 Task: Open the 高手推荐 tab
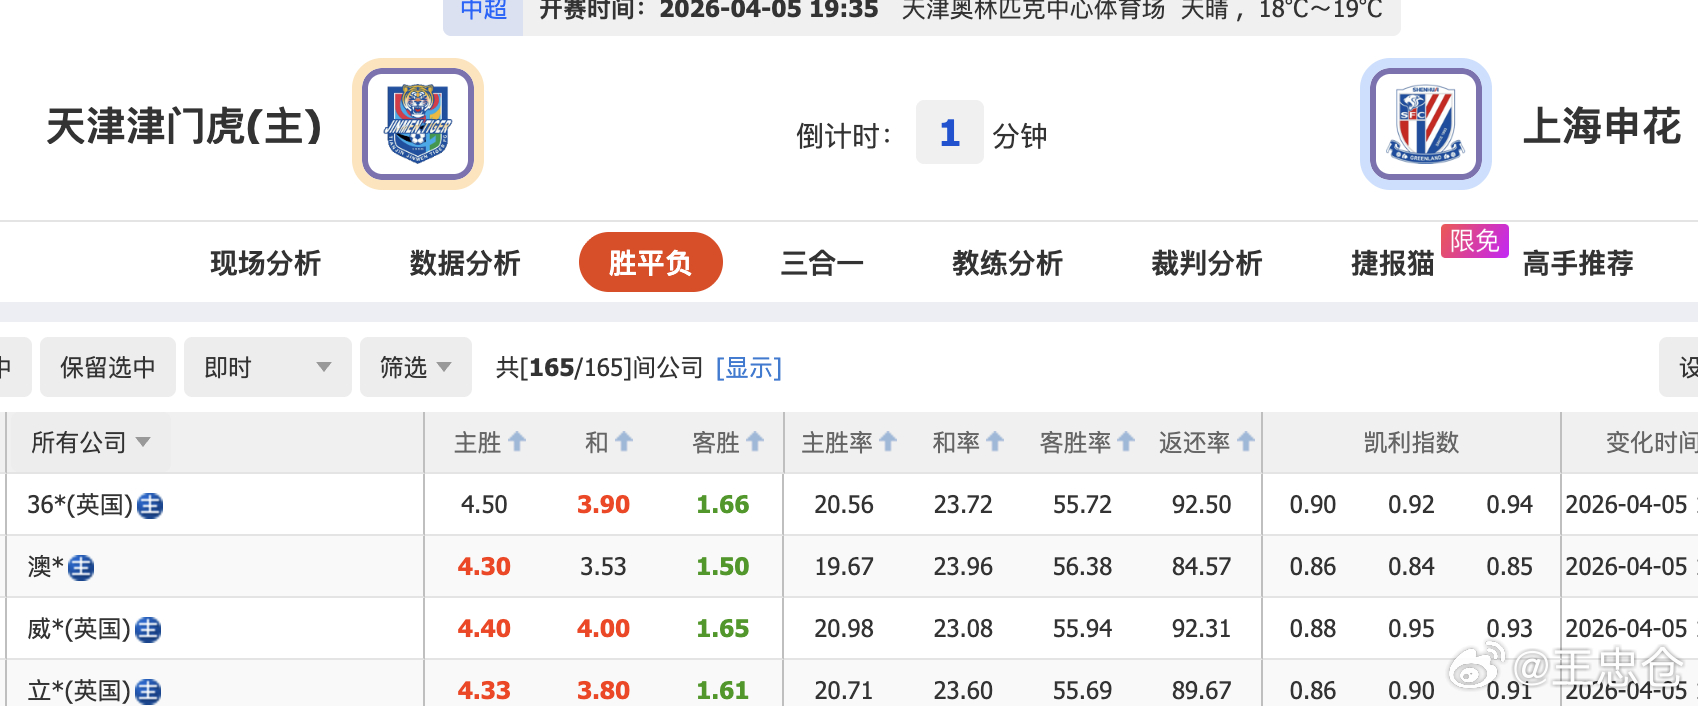1578,263
